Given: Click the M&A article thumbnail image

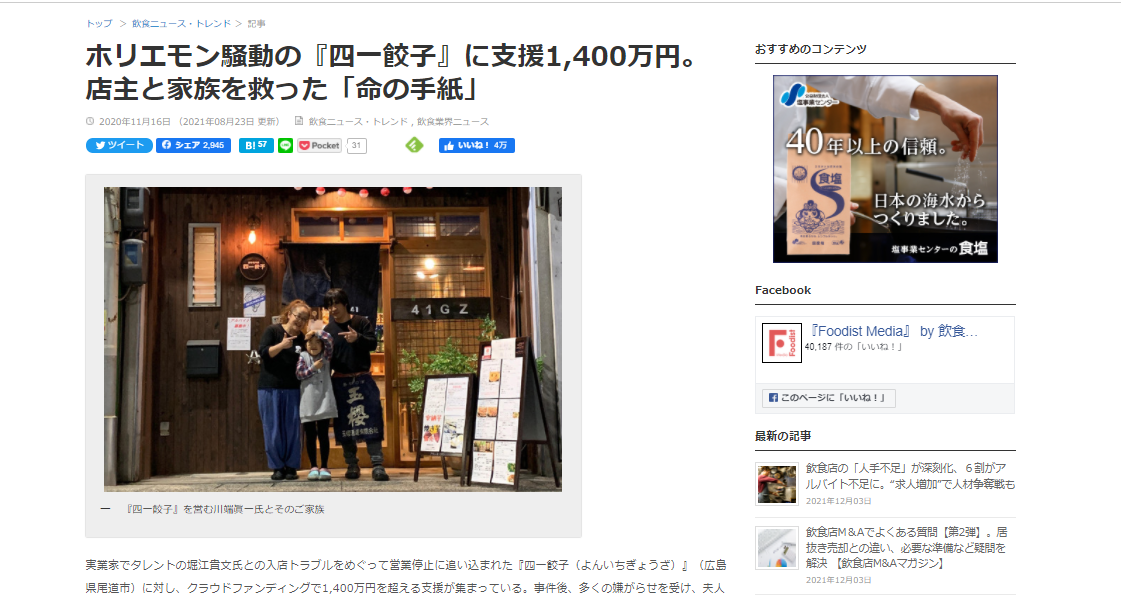Looking at the screenshot, I should click(x=777, y=548).
